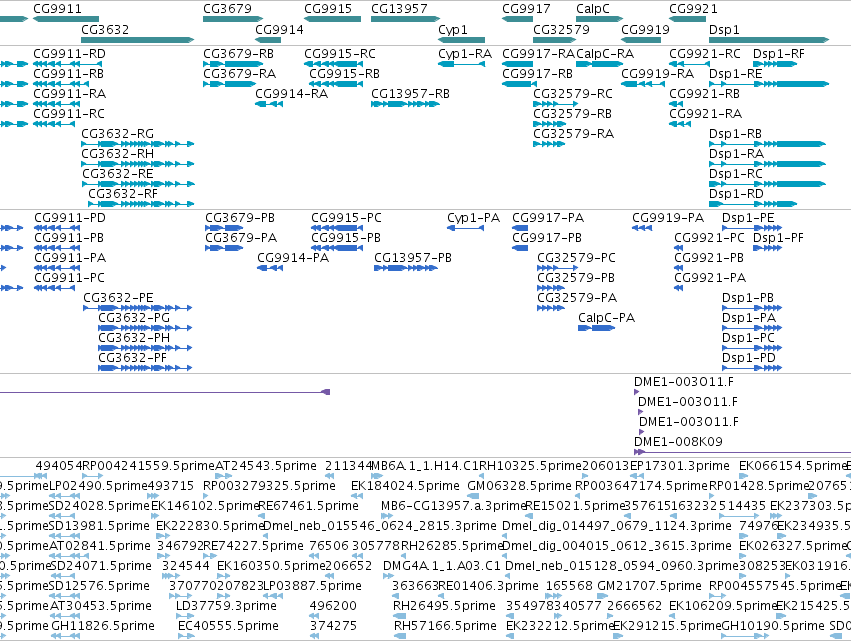Select the CG9914 gene label
Screen dimensions: 851x641
click(x=280, y=29)
